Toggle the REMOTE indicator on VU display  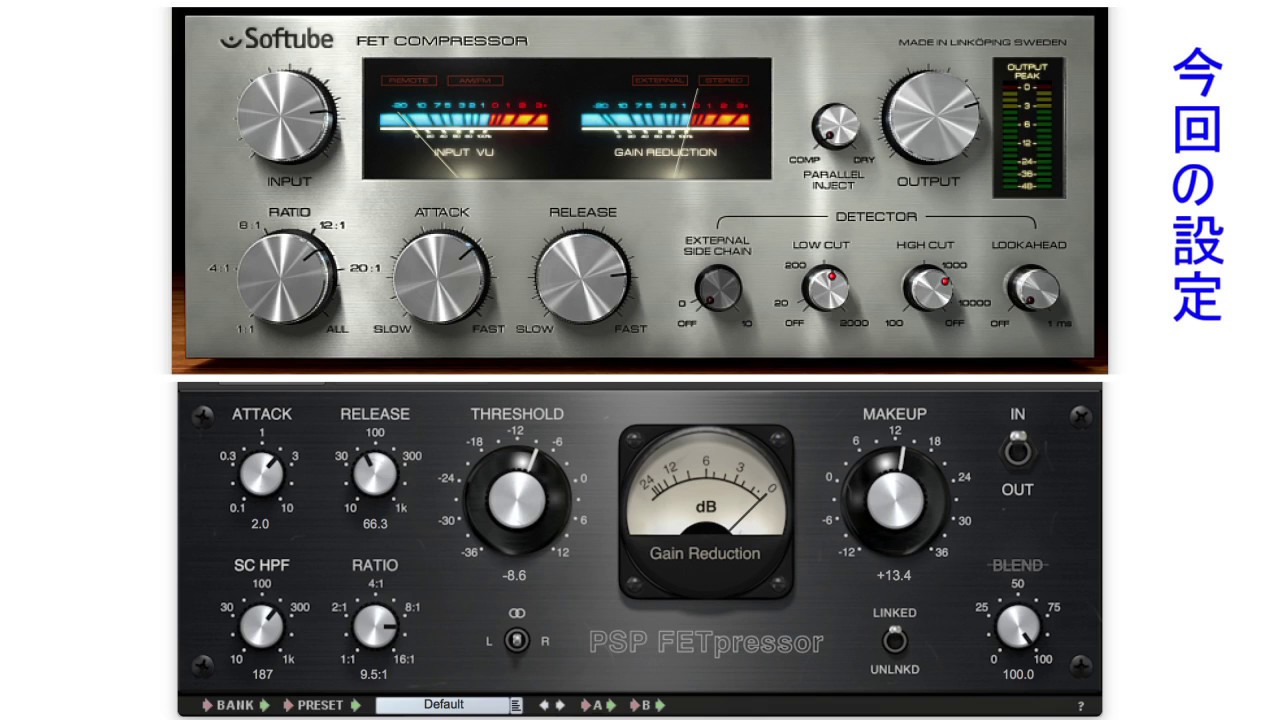pos(408,80)
